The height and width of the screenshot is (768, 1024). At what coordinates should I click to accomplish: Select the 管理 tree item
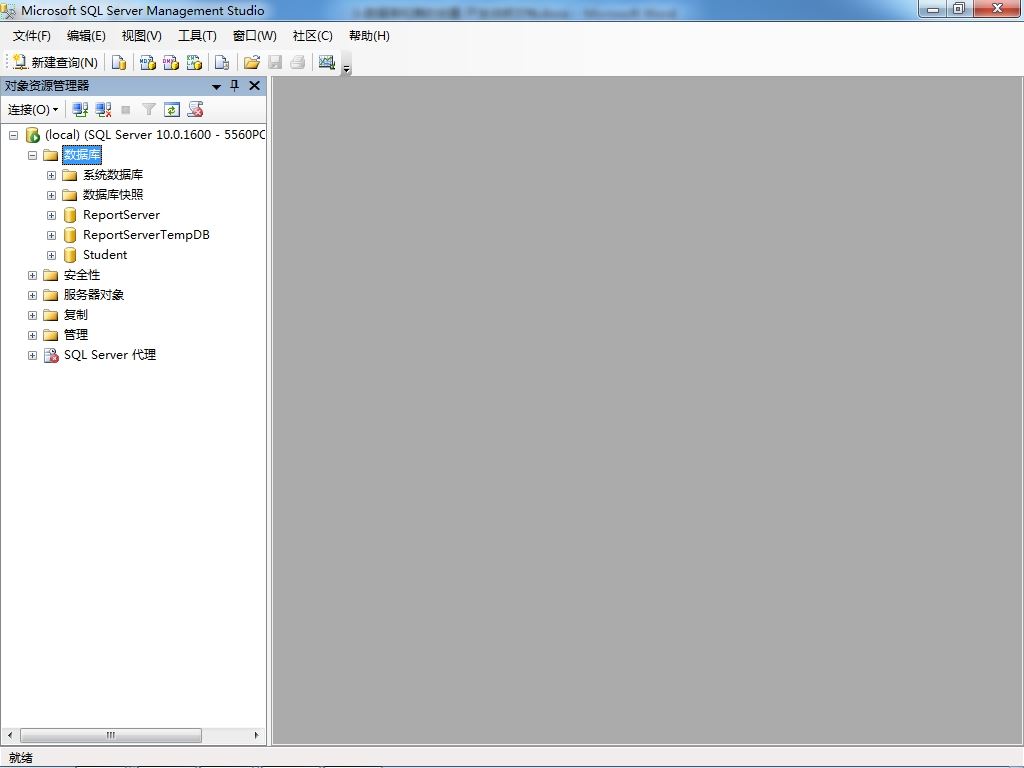click(76, 334)
